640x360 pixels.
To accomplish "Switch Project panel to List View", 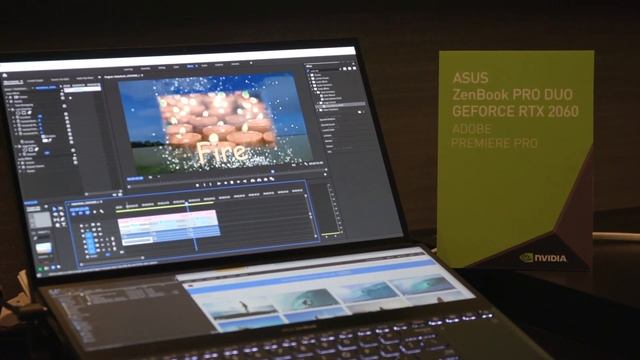I will [x=47, y=268].
